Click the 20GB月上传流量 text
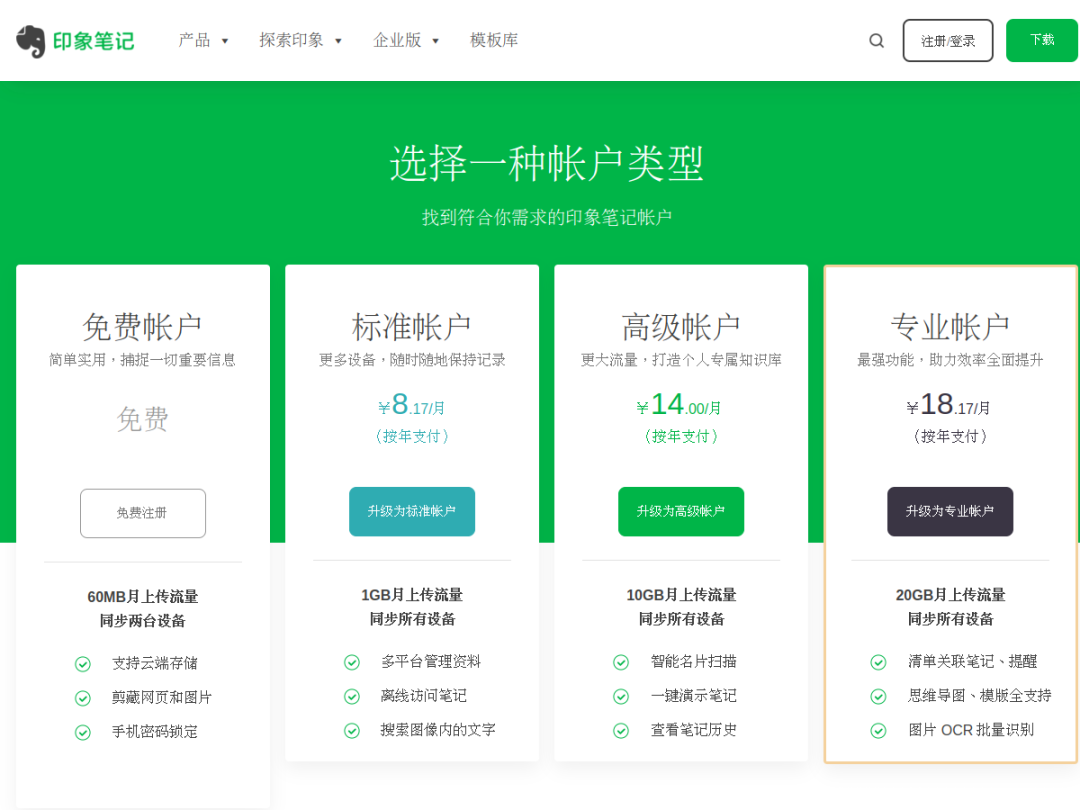1080x810 pixels. (950, 595)
